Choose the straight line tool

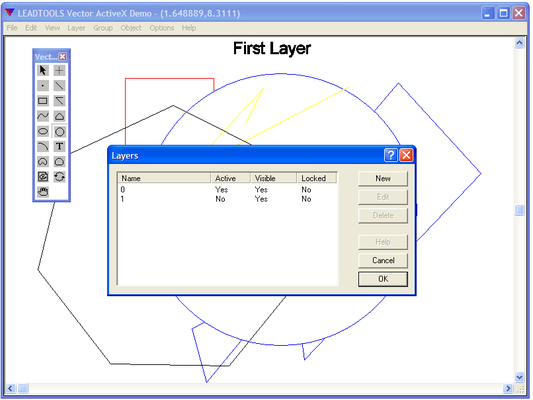[59, 86]
